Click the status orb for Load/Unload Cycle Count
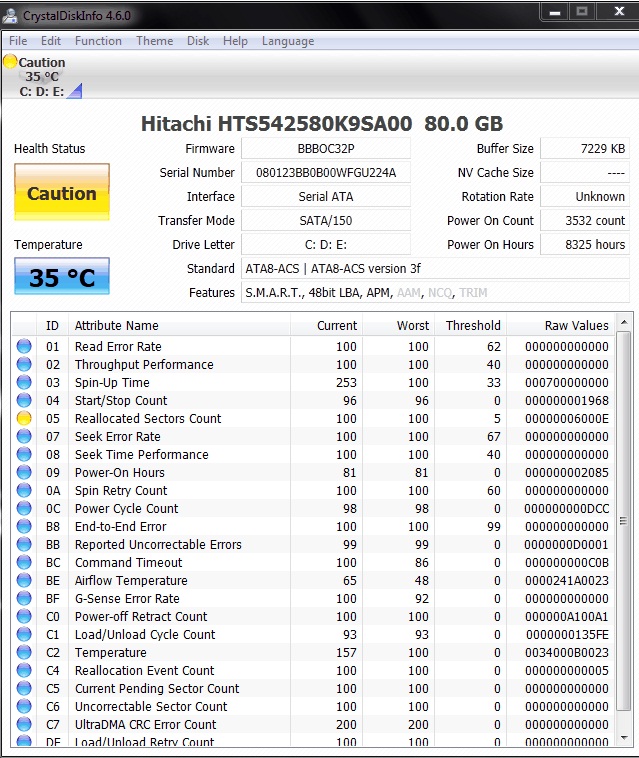Viewport: 639px width, 758px height. coord(24,634)
